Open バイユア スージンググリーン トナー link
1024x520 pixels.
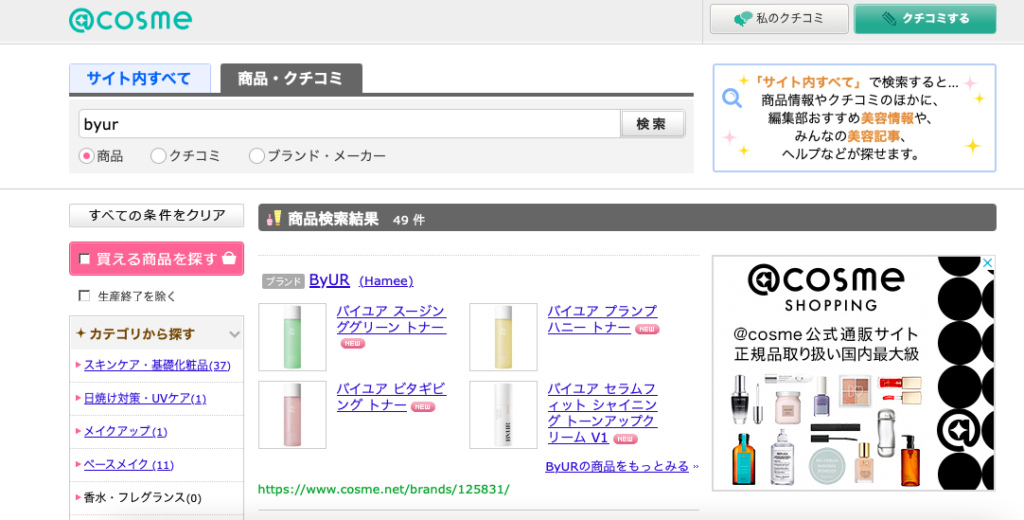[391, 319]
